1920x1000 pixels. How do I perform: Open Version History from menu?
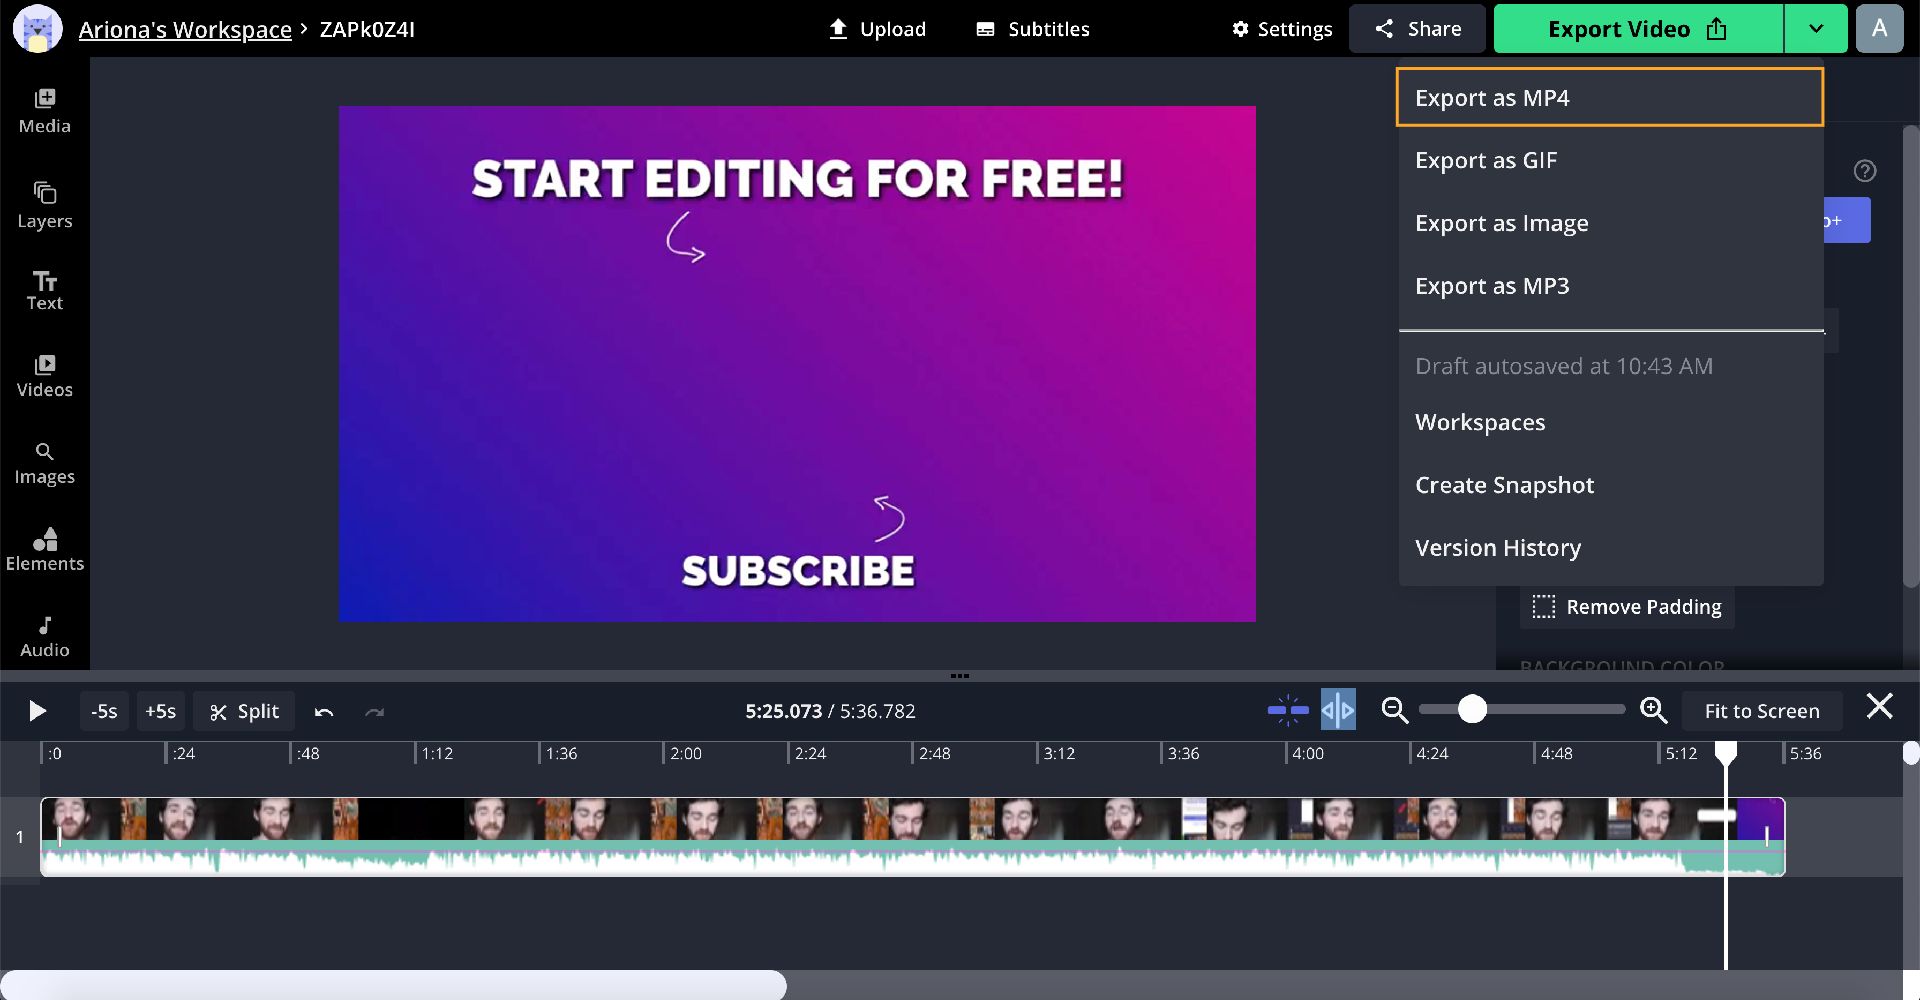(1498, 548)
